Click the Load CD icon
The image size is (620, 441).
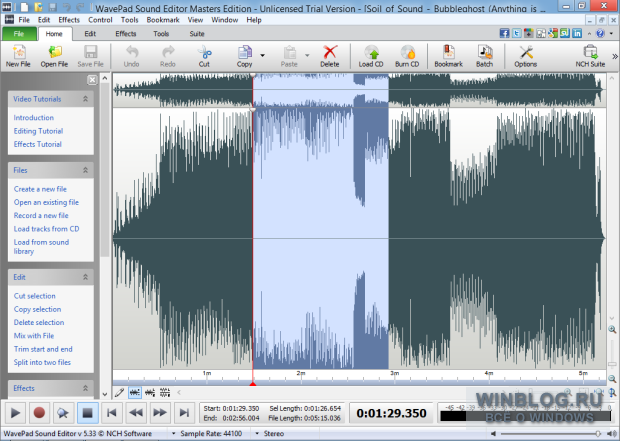coord(371,56)
